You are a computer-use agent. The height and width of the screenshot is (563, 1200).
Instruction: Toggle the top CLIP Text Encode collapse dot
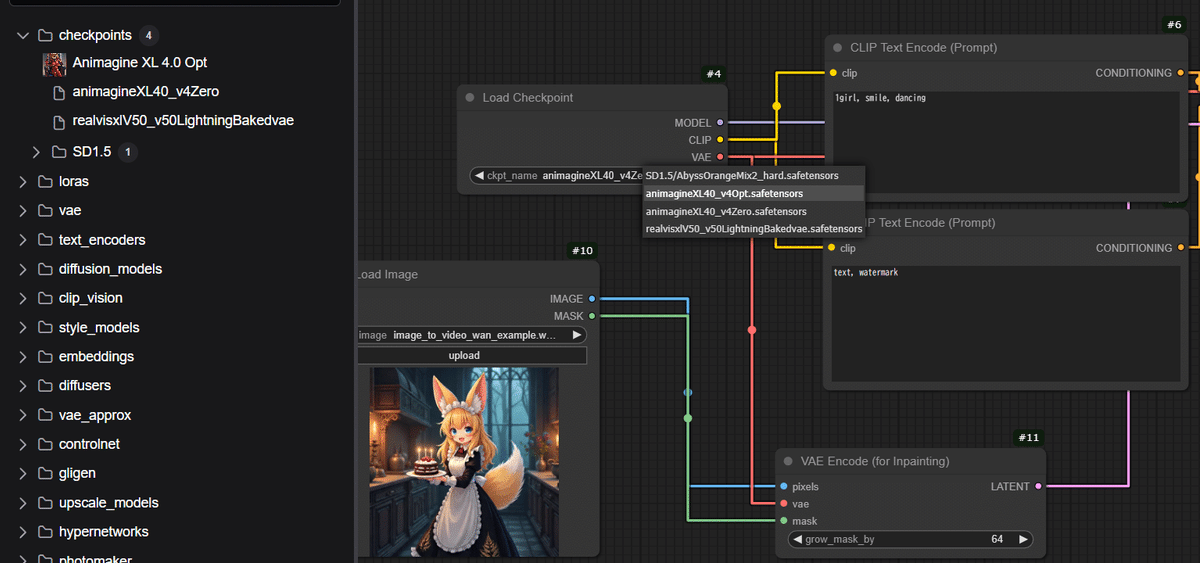(x=838, y=47)
